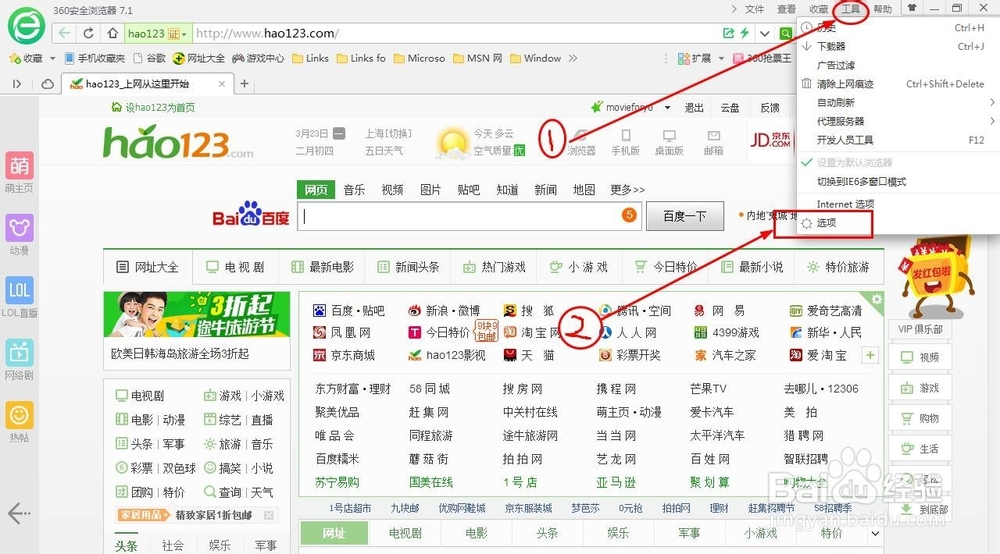Image resolution: width=1000 pixels, height=554 pixels.
Task: Open the 帮助 menu
Action: pyautogui.click(x=883, y=9)
